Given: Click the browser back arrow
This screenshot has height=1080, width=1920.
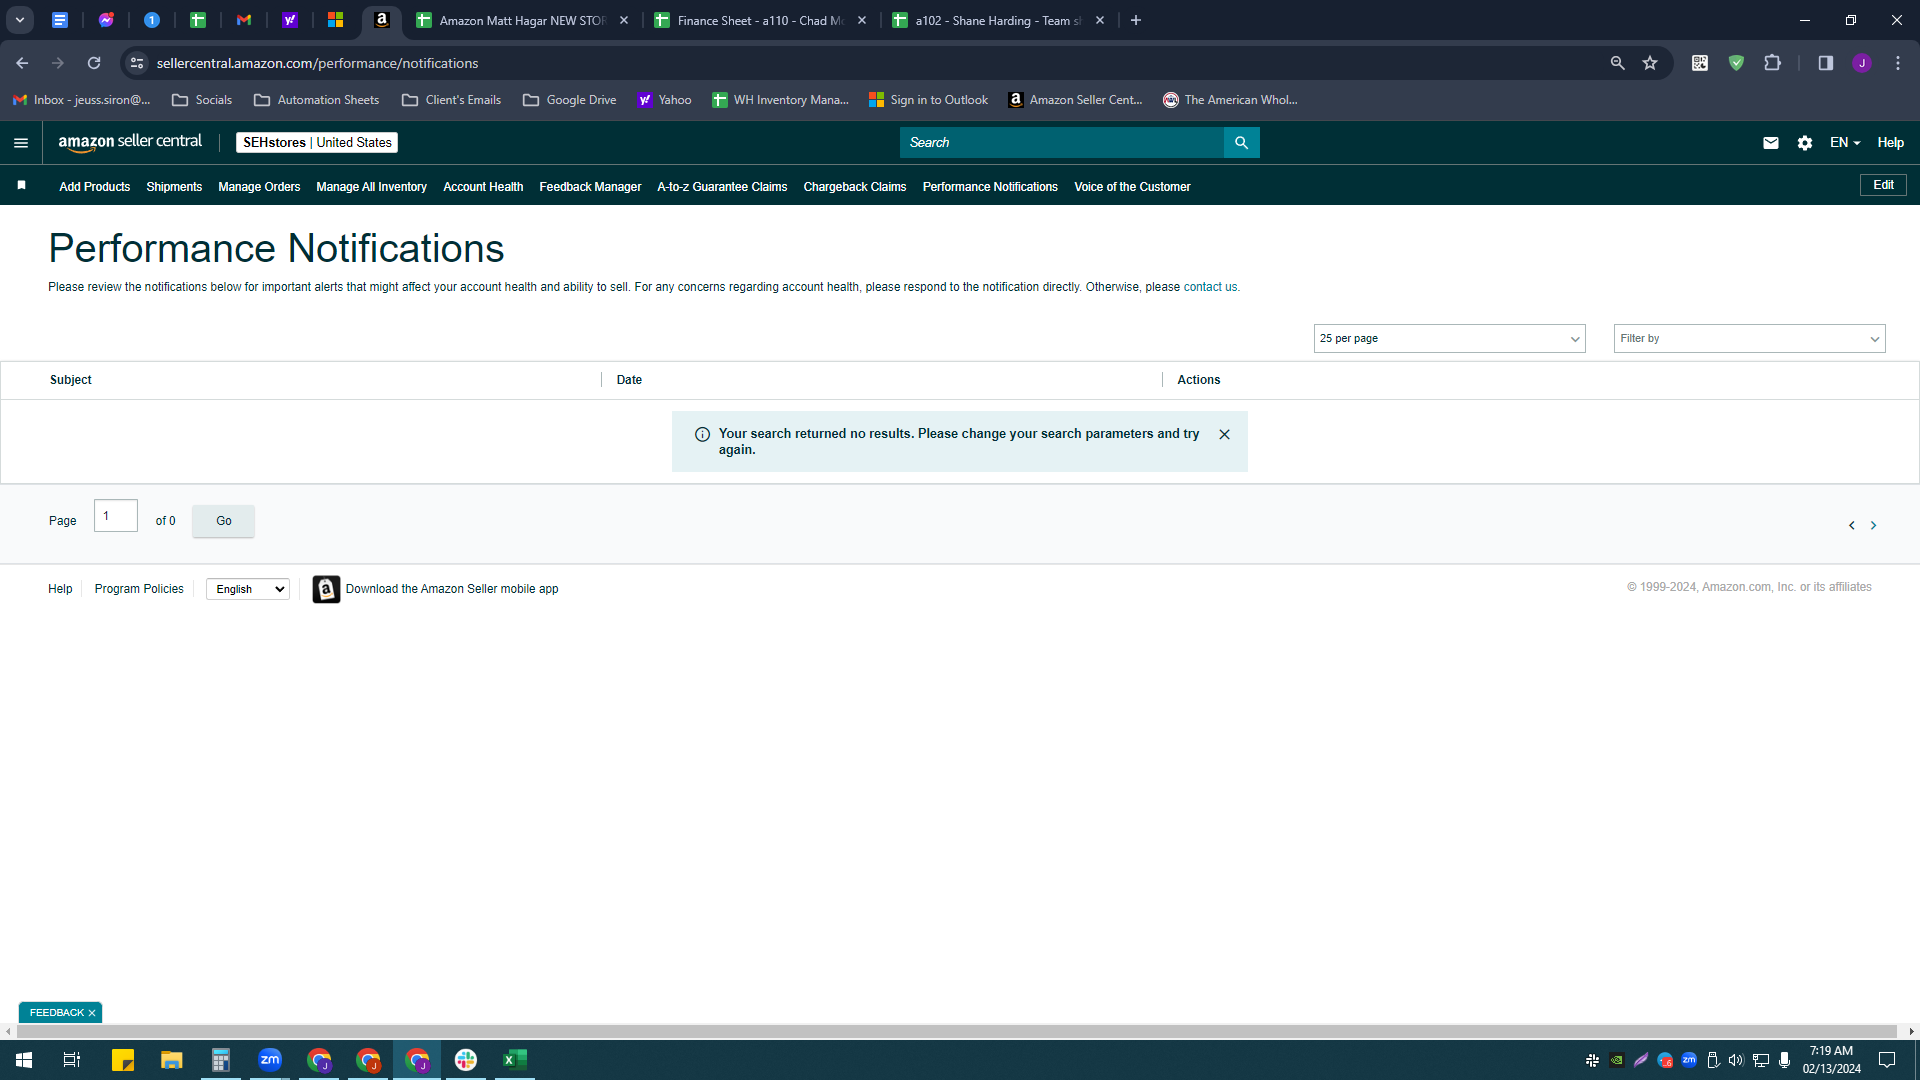Looking at the screenshot, I should pos(22,63).
